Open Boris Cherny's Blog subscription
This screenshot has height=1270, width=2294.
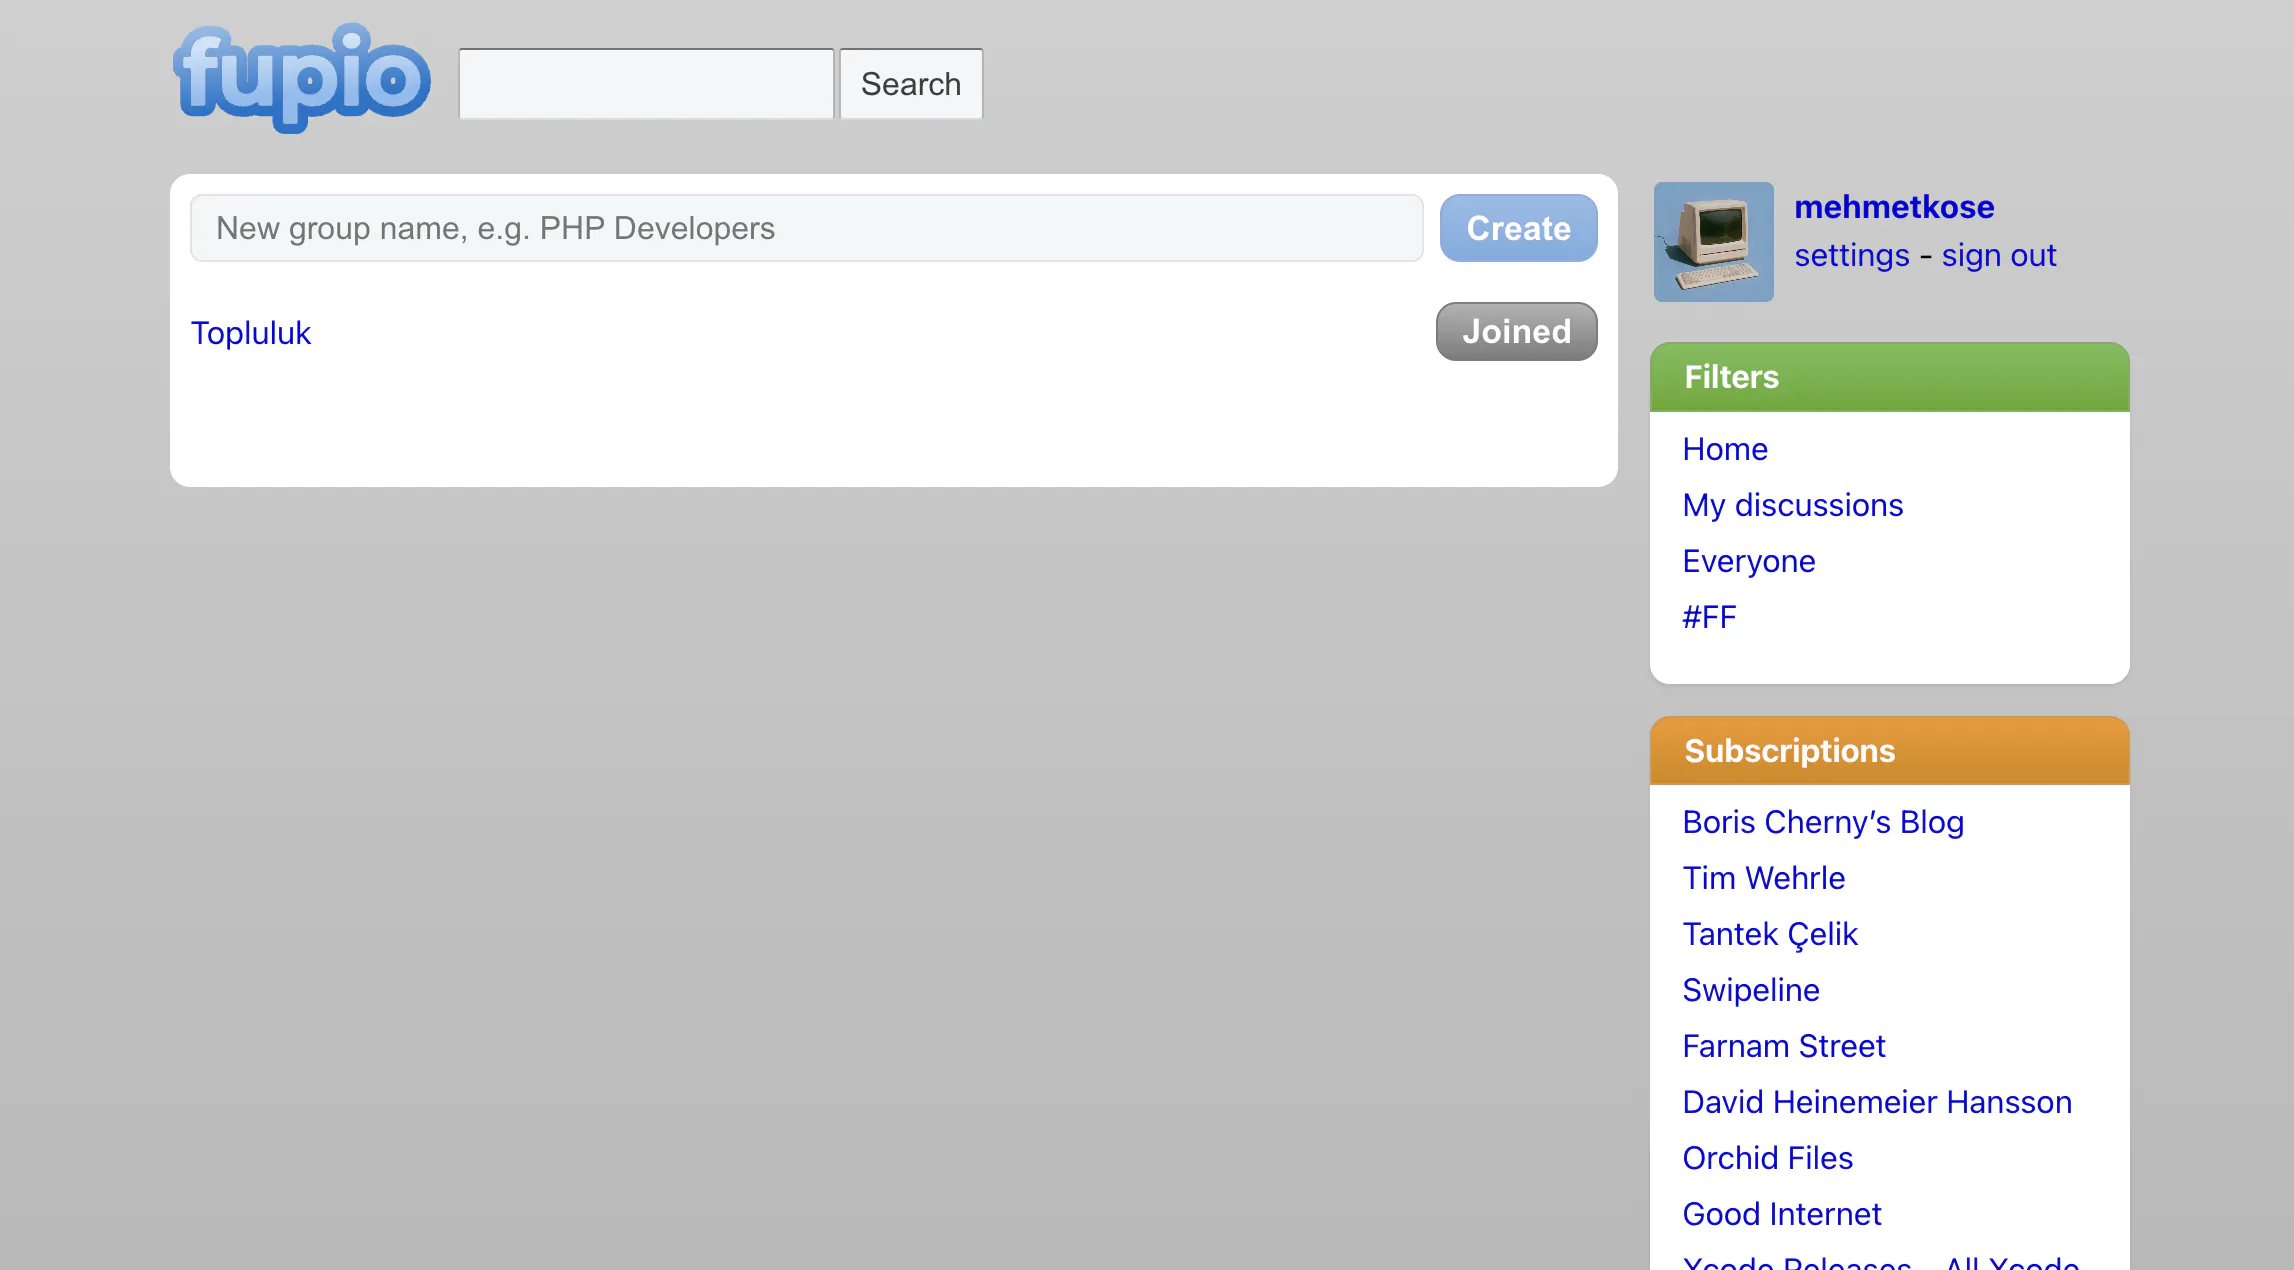click(1822, 822)
